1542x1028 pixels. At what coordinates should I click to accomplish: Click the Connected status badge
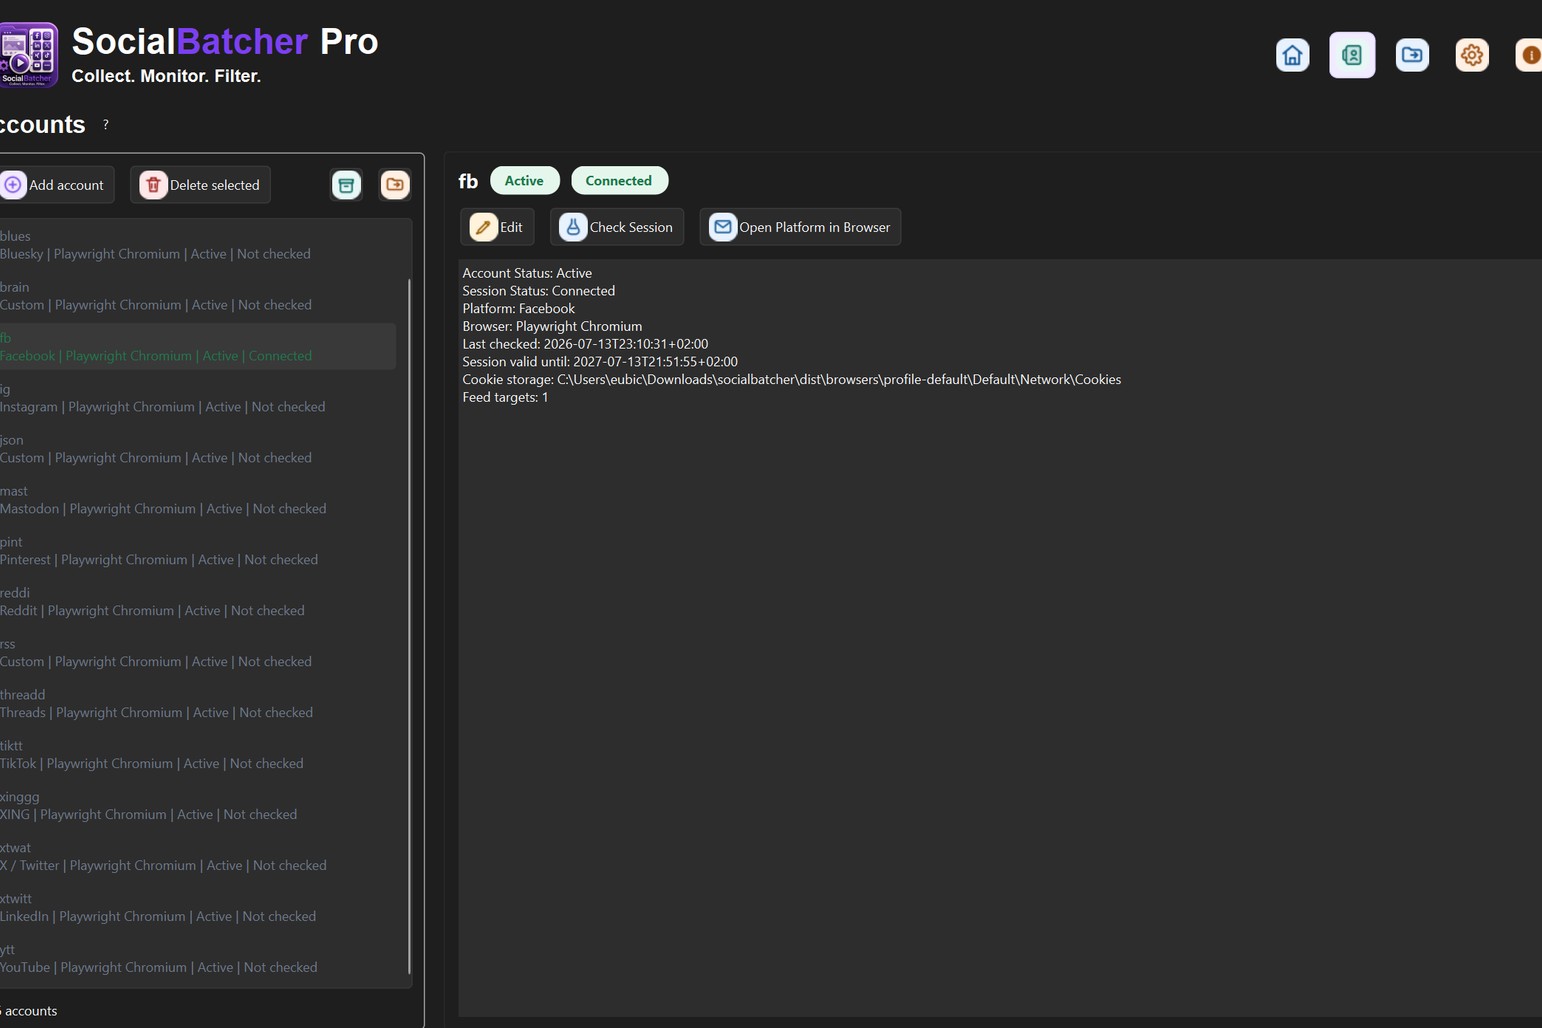[619, 181]
